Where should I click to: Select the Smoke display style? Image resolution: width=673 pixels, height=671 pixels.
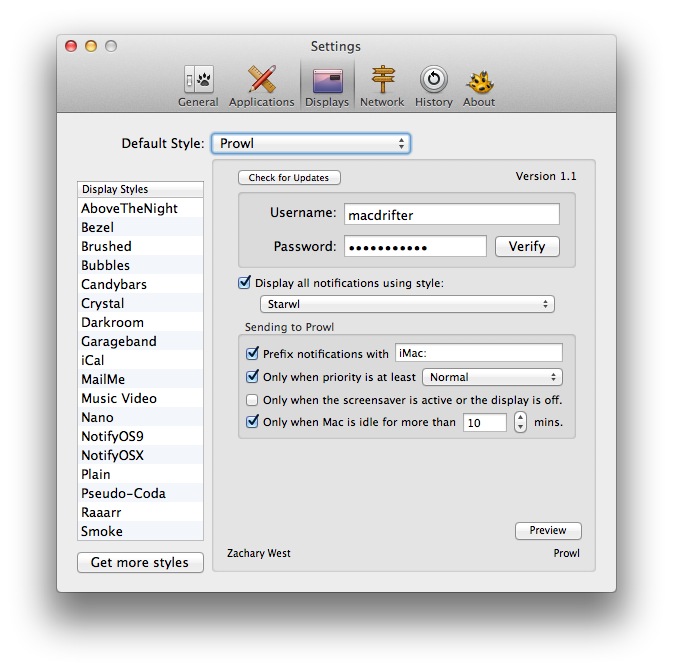click(x=140, y=531)
